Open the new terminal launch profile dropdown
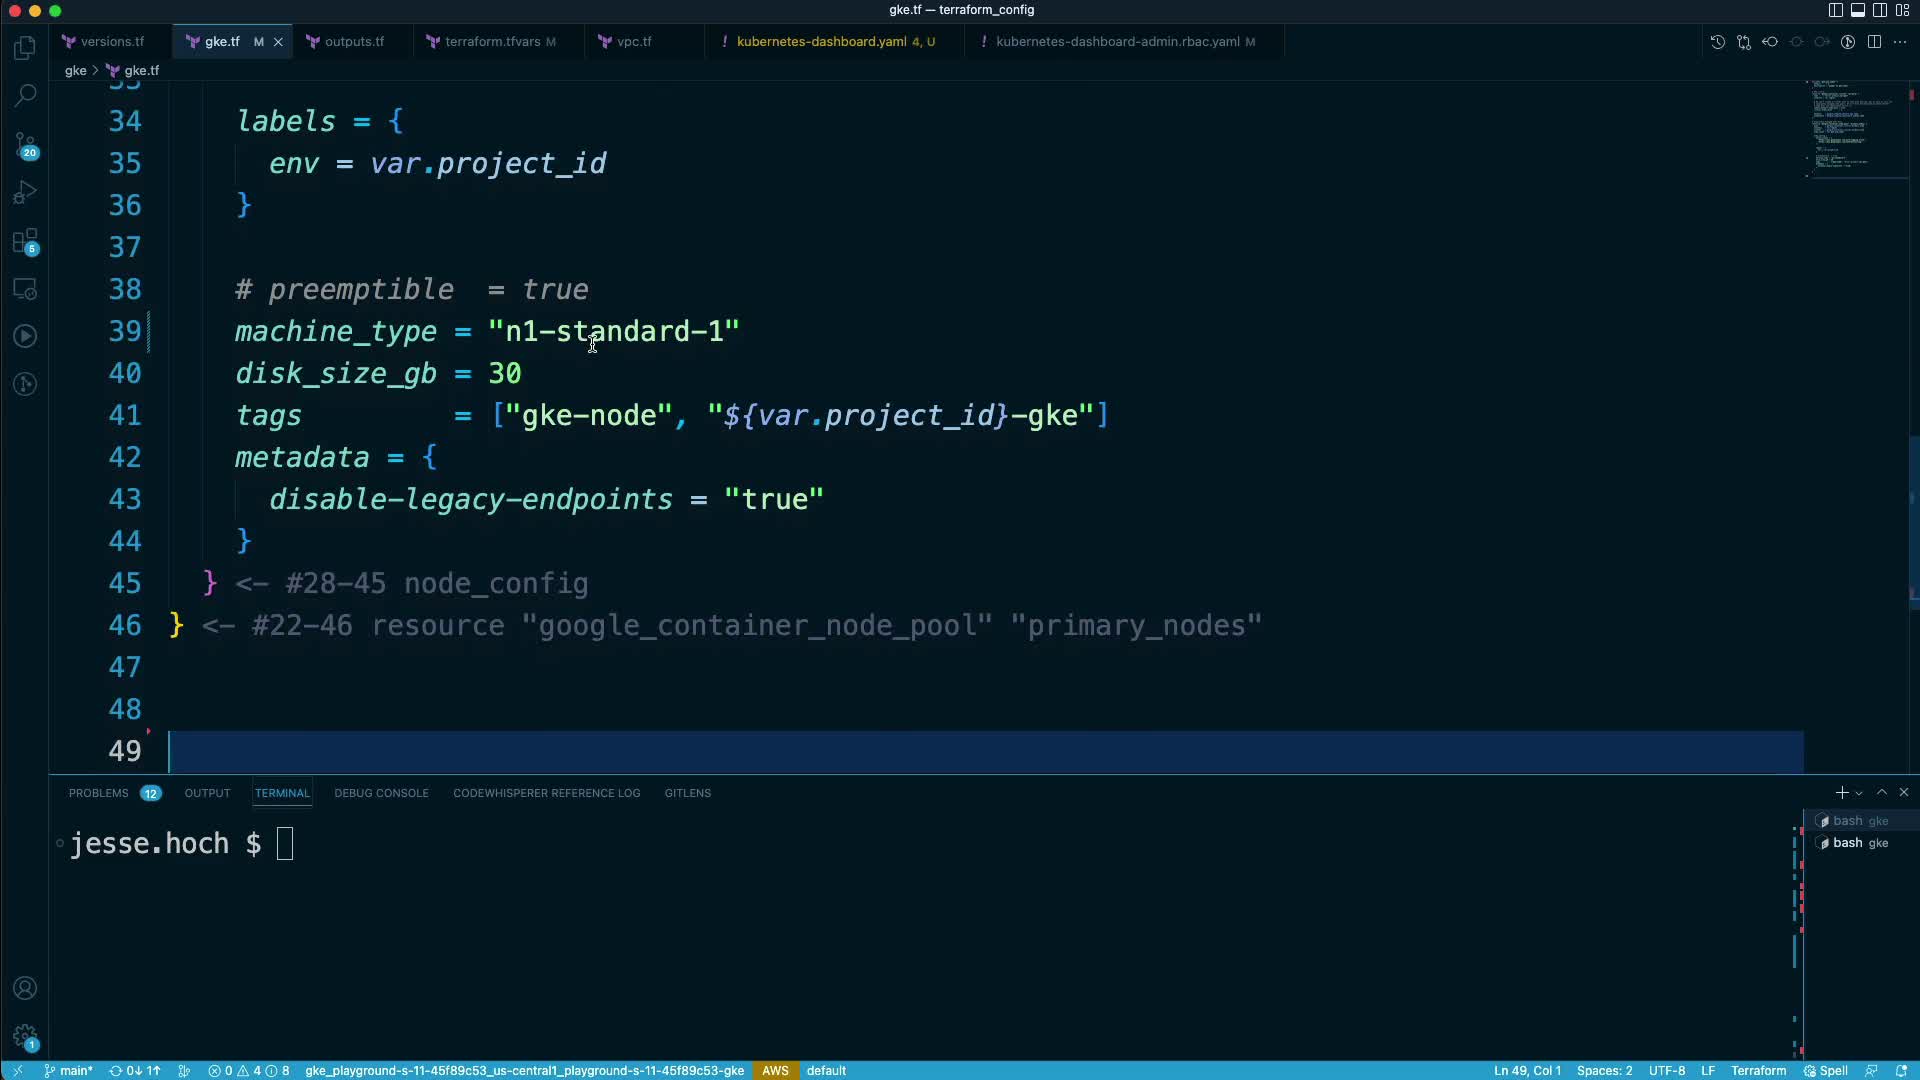1920x1080 pixels. 1859,793
